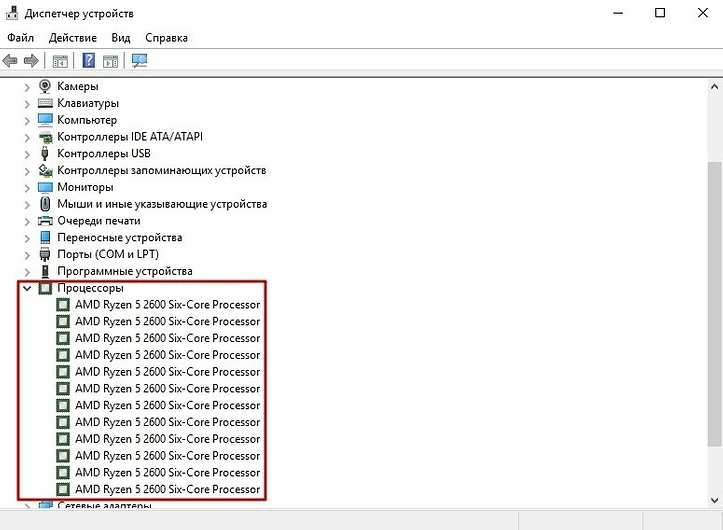Screen dimensions: 723x530
Task: Click the vertical scrollbar down arrow
Action: point(713,501)
